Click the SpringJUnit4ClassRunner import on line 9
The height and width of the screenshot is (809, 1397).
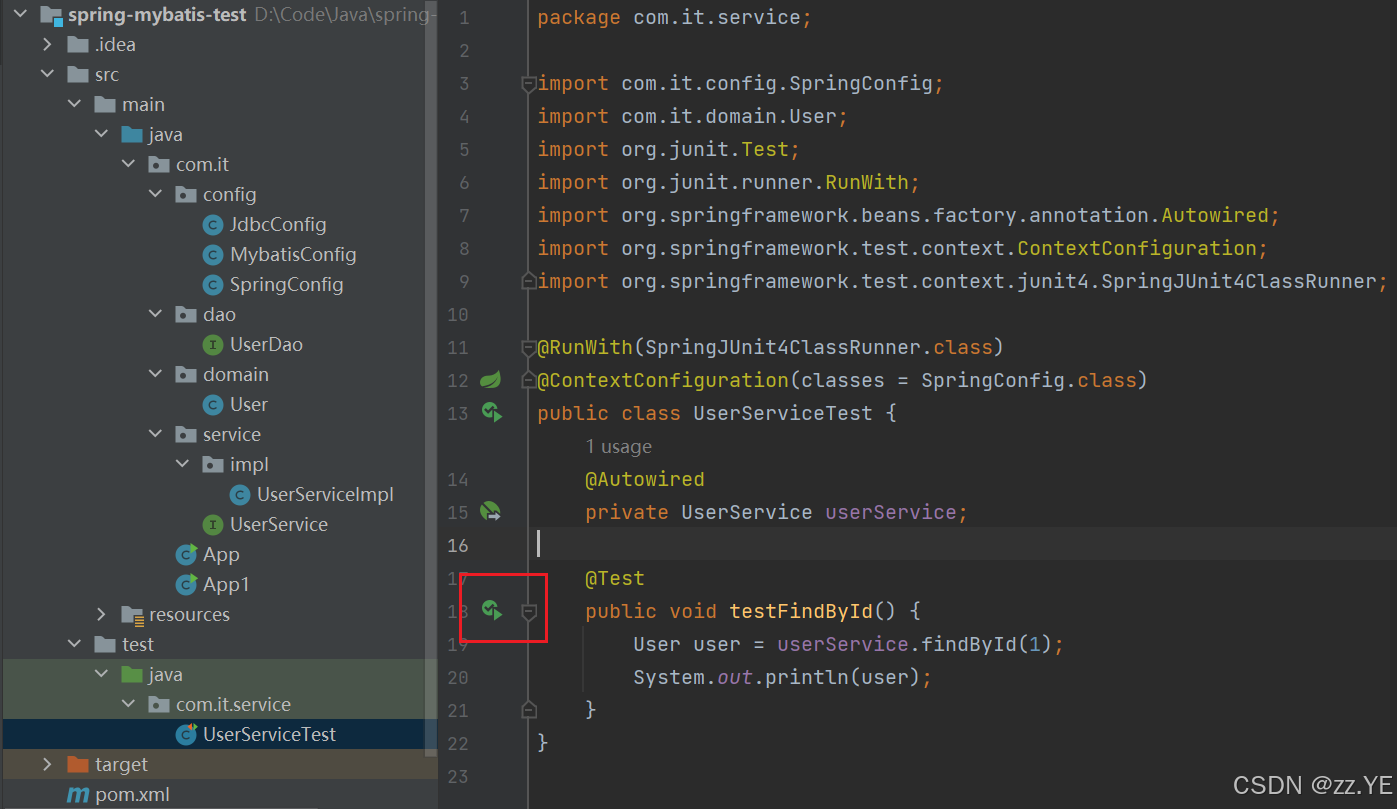point(1239,282)
